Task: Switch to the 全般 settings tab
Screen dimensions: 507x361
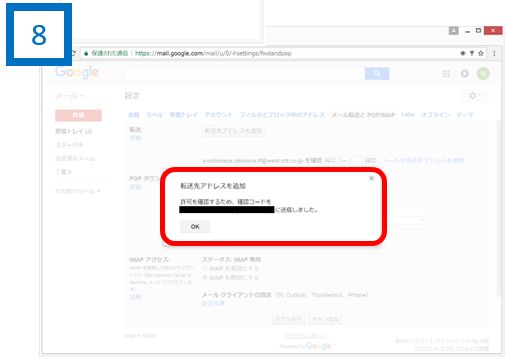Action: (x=134, y=115)
